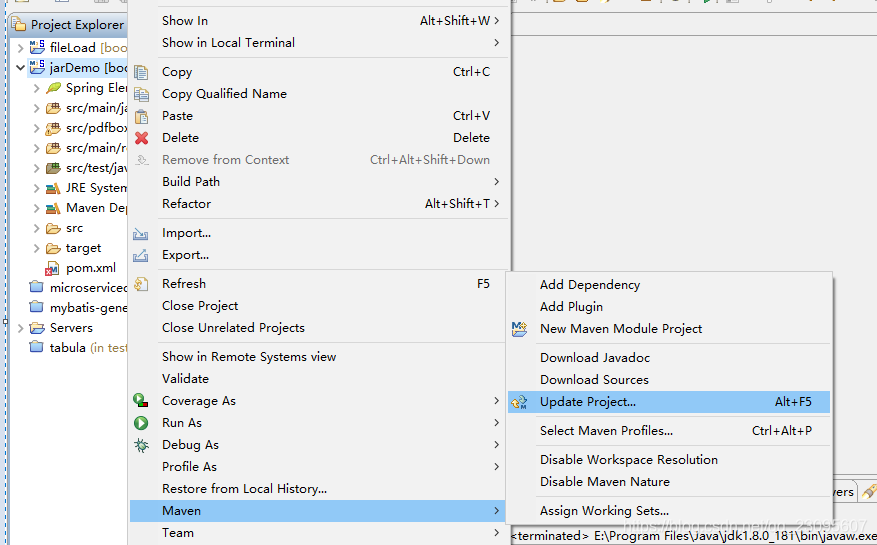Expand the Spring Elements node

[36, 88]
